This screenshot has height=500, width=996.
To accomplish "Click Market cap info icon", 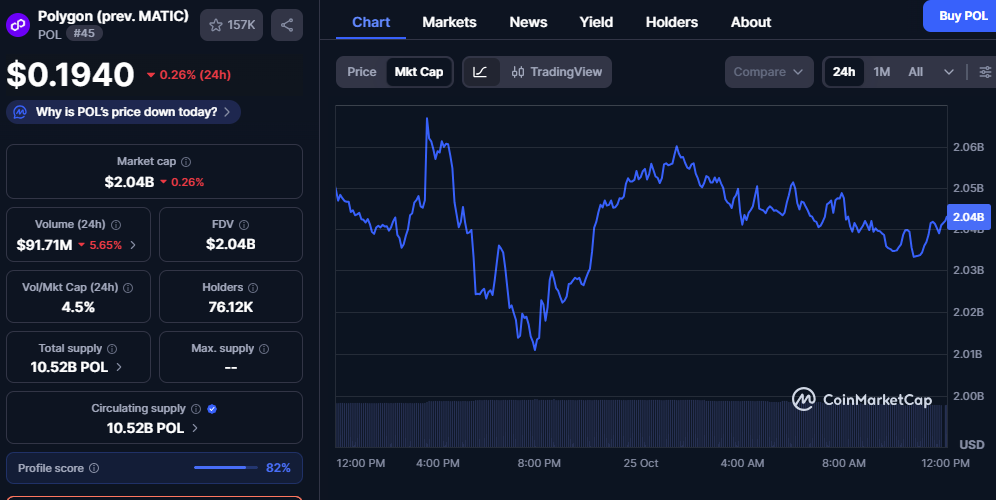I will coord(186,161).
